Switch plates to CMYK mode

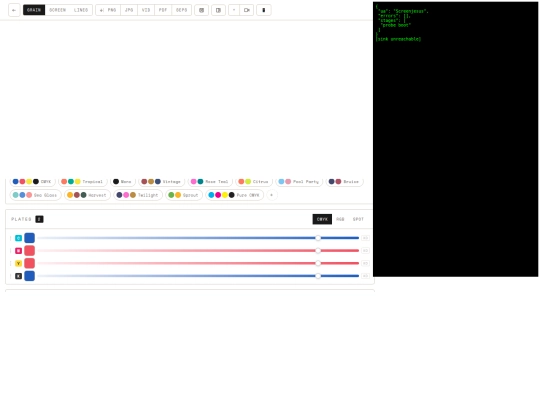(322, 219)
